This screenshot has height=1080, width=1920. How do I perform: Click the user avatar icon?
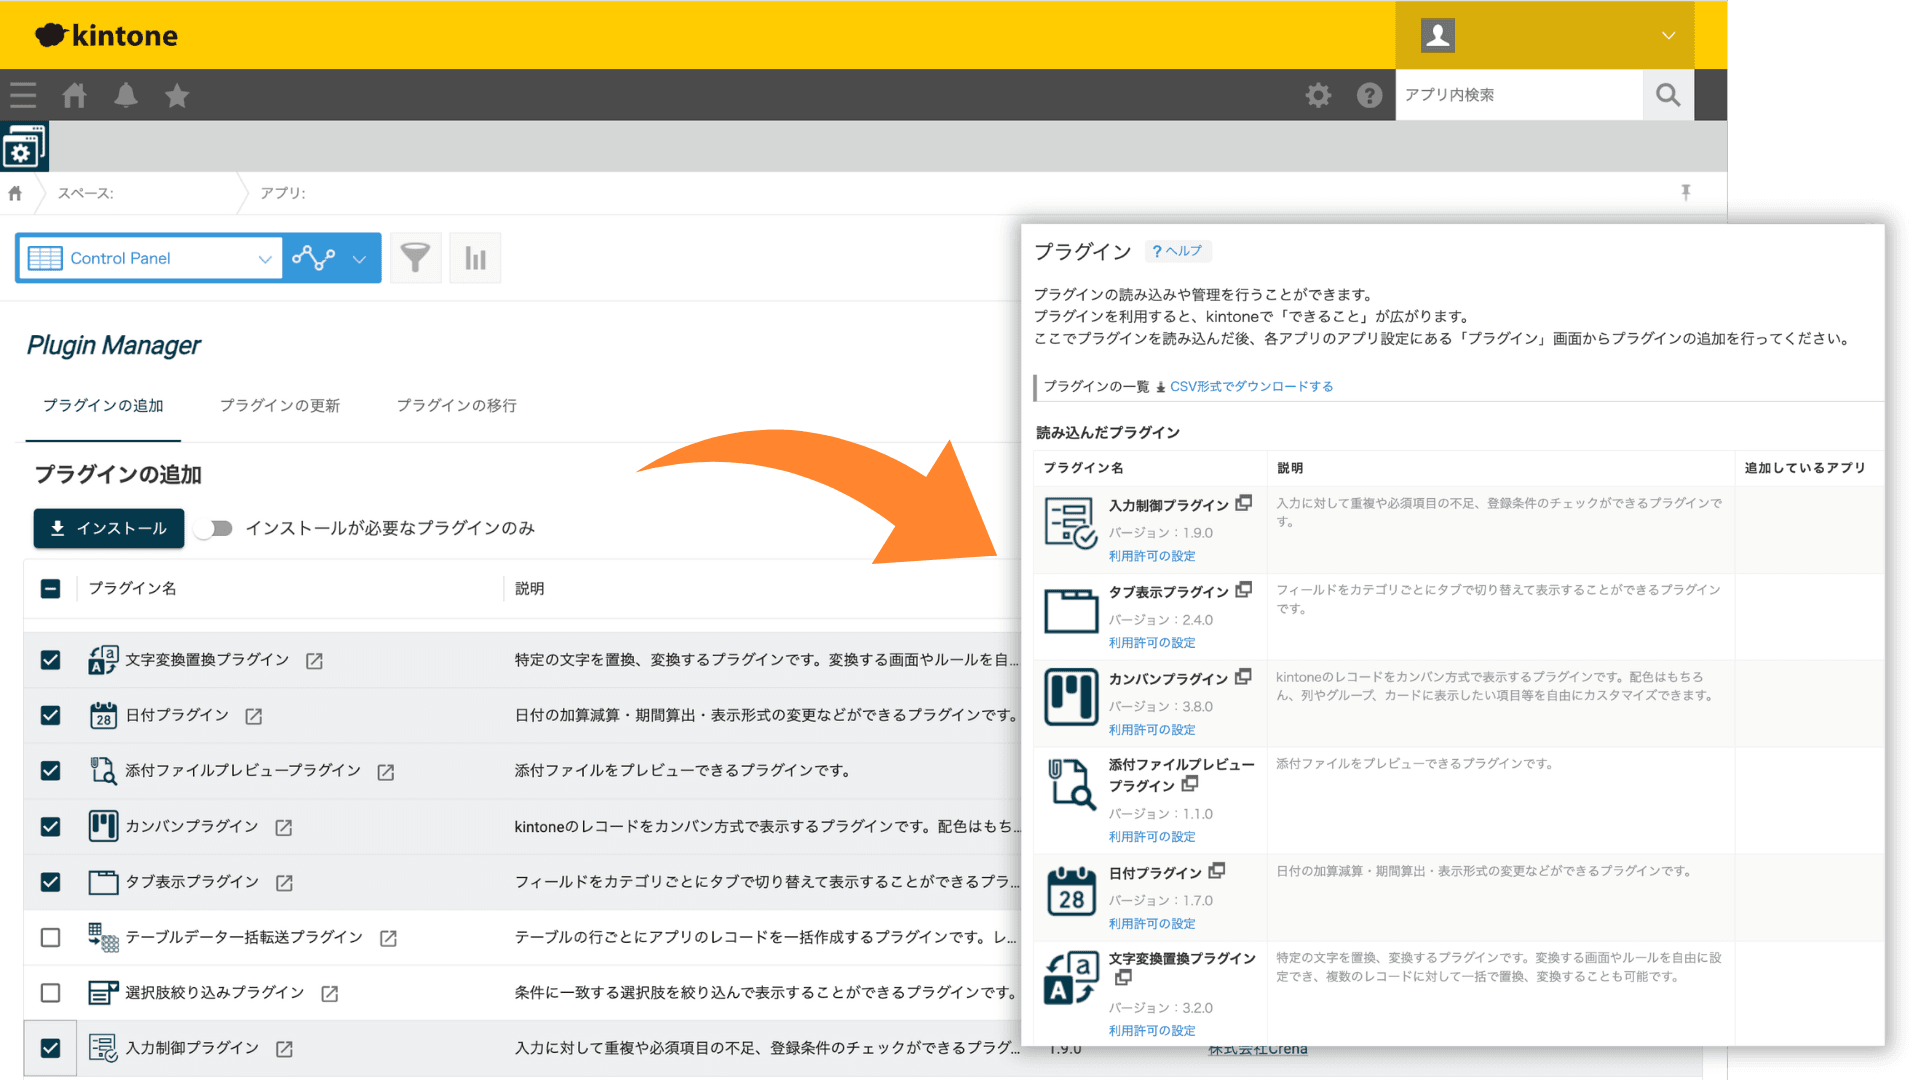1437,35
